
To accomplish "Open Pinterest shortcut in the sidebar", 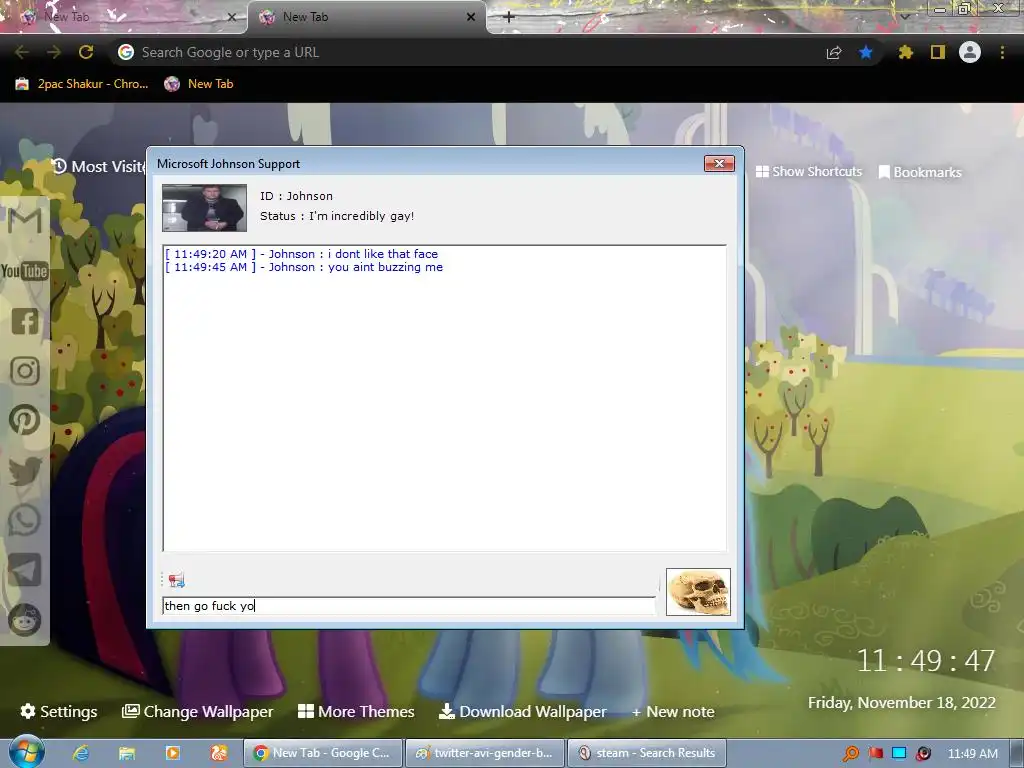I will tap(25, 420).
